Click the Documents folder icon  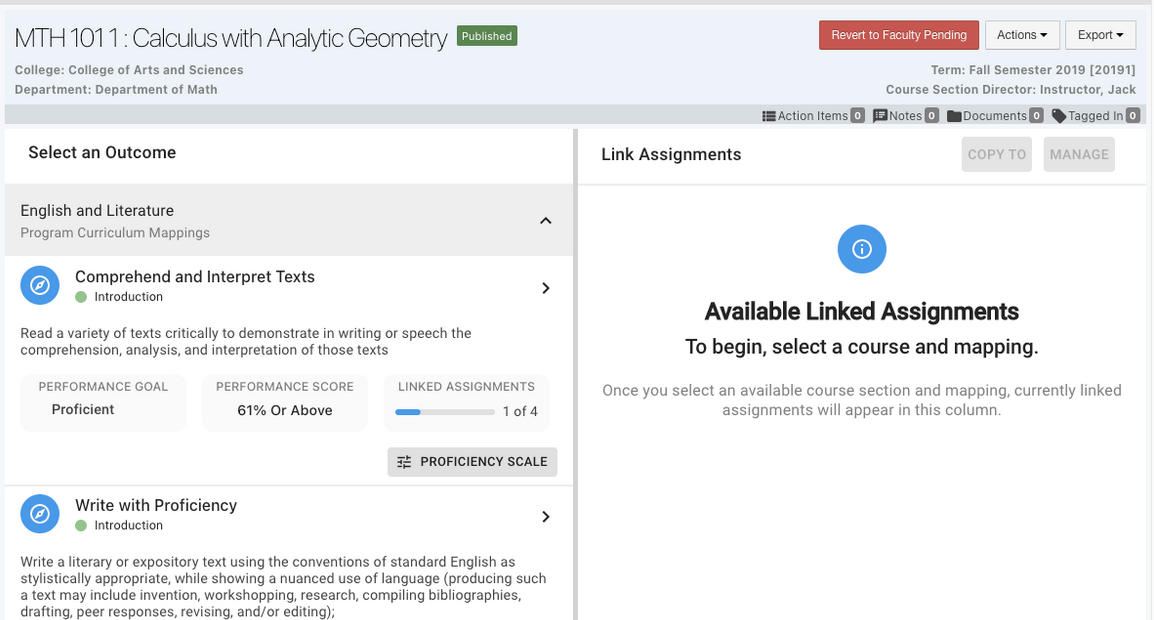[x=954, y=116]
